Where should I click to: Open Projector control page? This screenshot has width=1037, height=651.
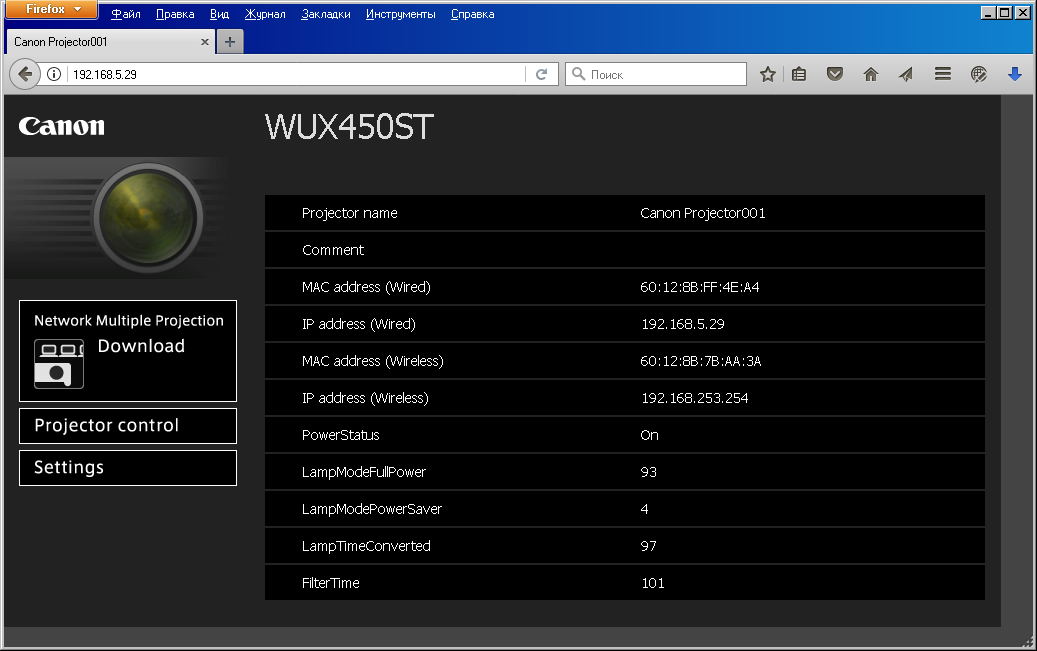128,425
